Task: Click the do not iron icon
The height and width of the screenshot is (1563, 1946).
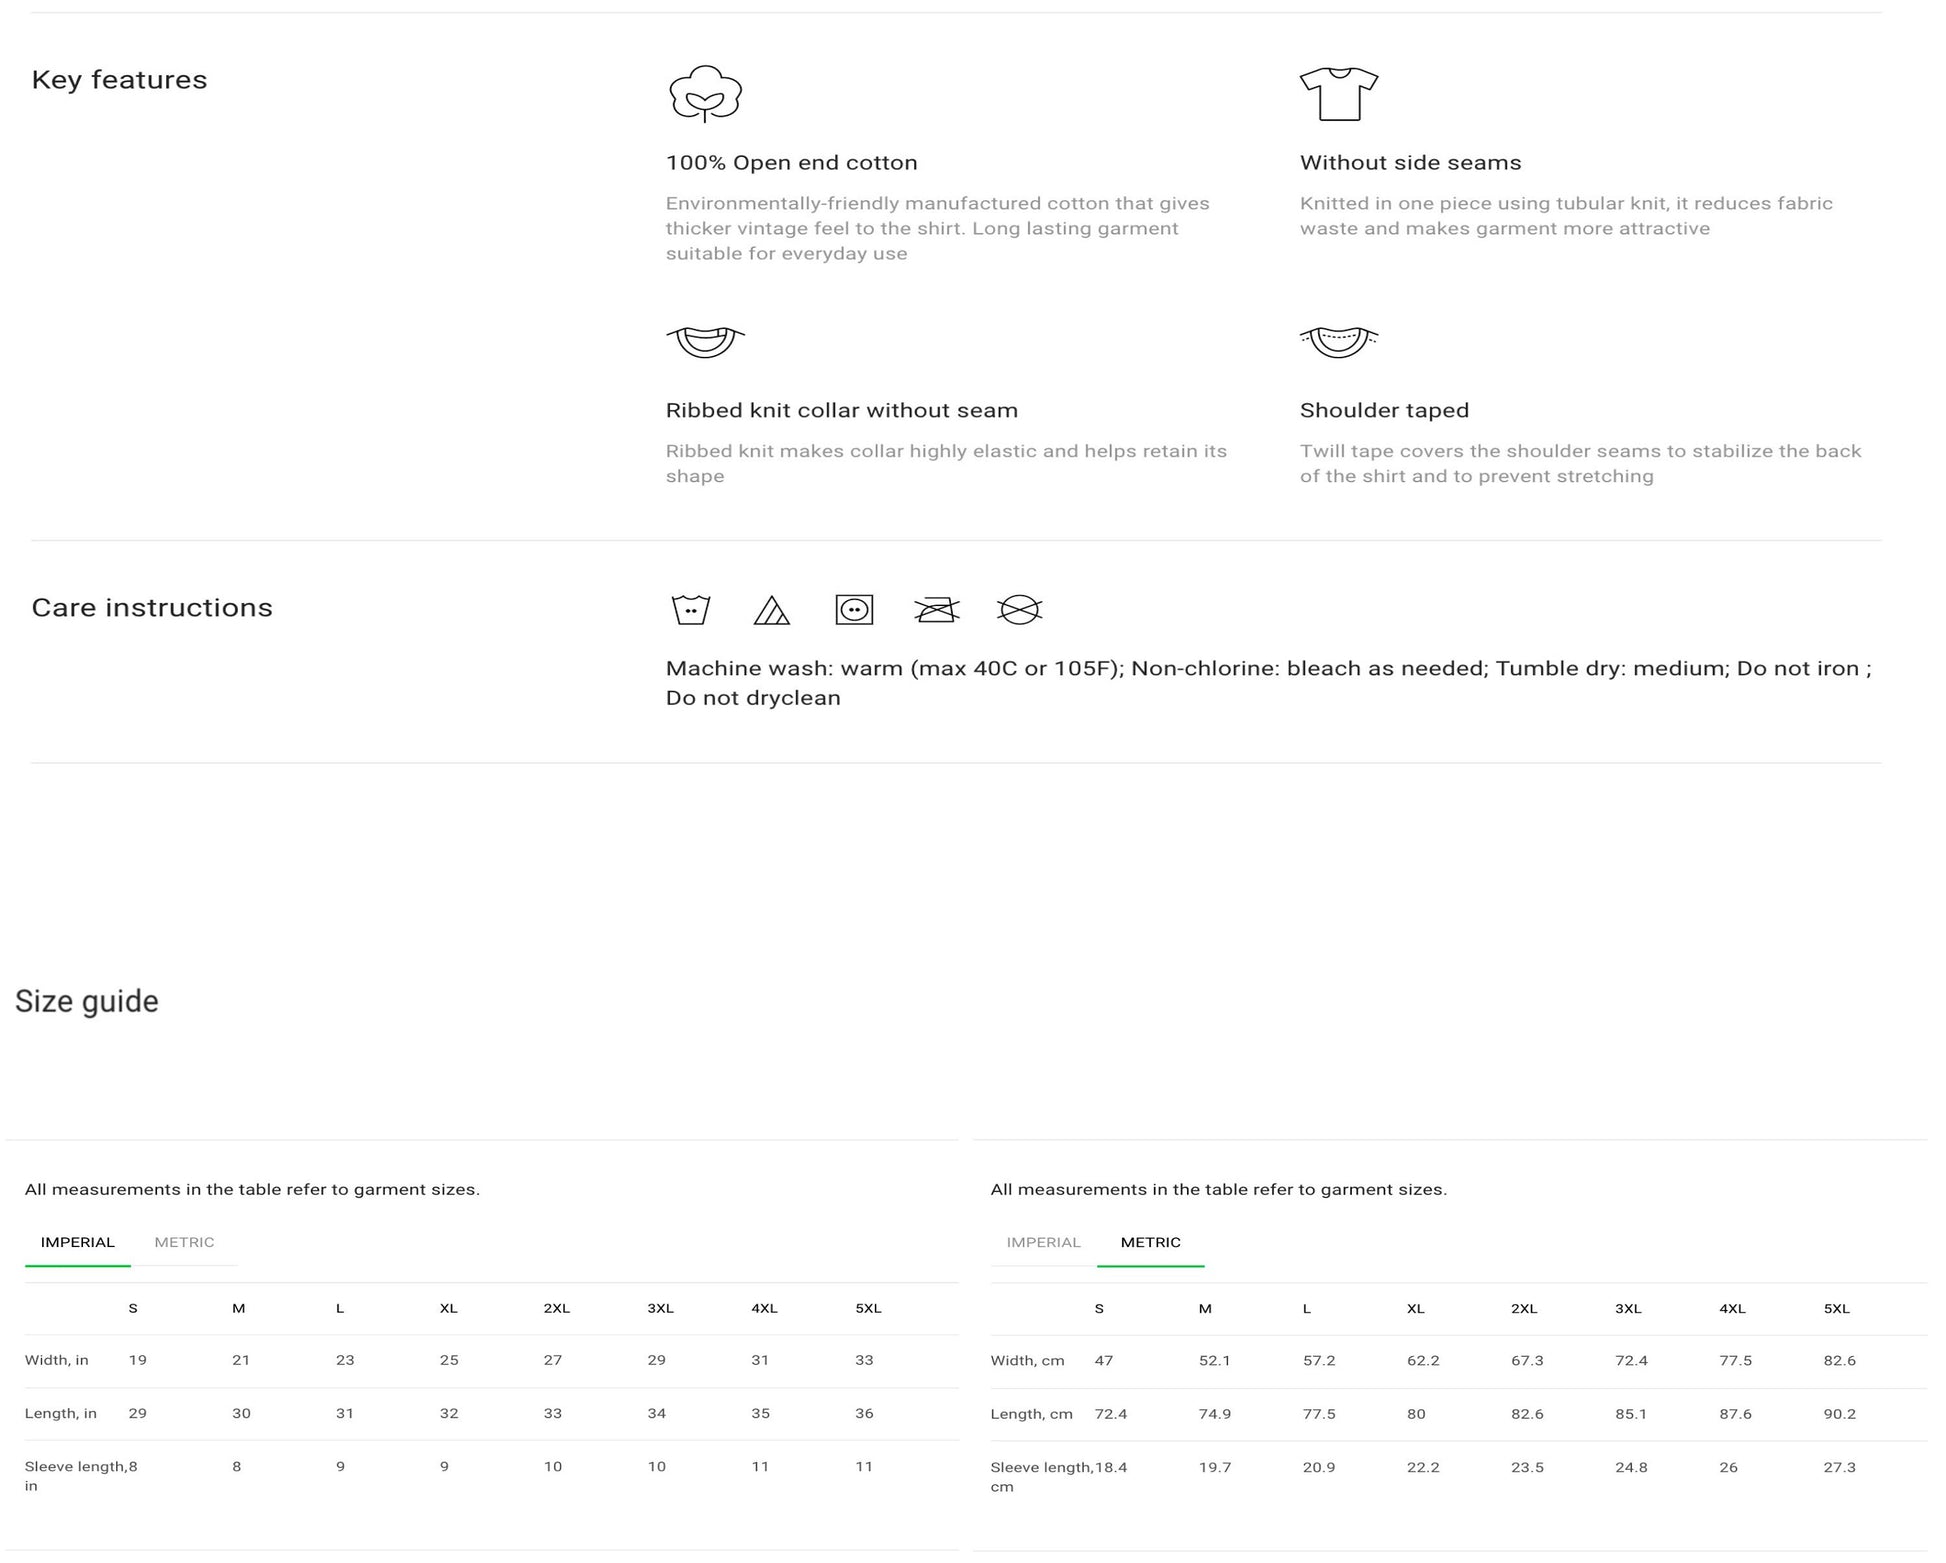Action: (x=936, y=609)
